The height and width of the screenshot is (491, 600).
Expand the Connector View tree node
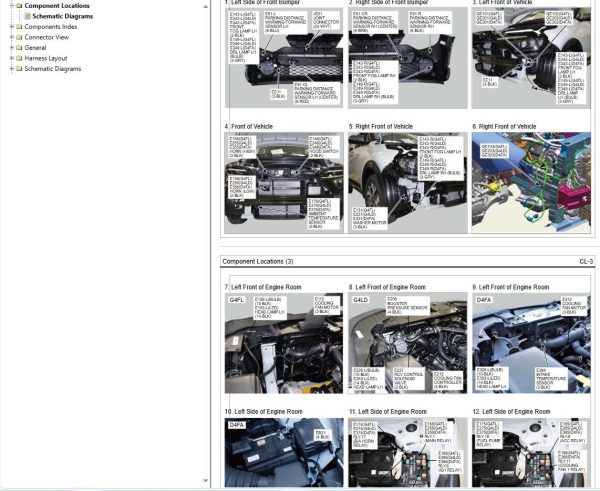(12, 37)
